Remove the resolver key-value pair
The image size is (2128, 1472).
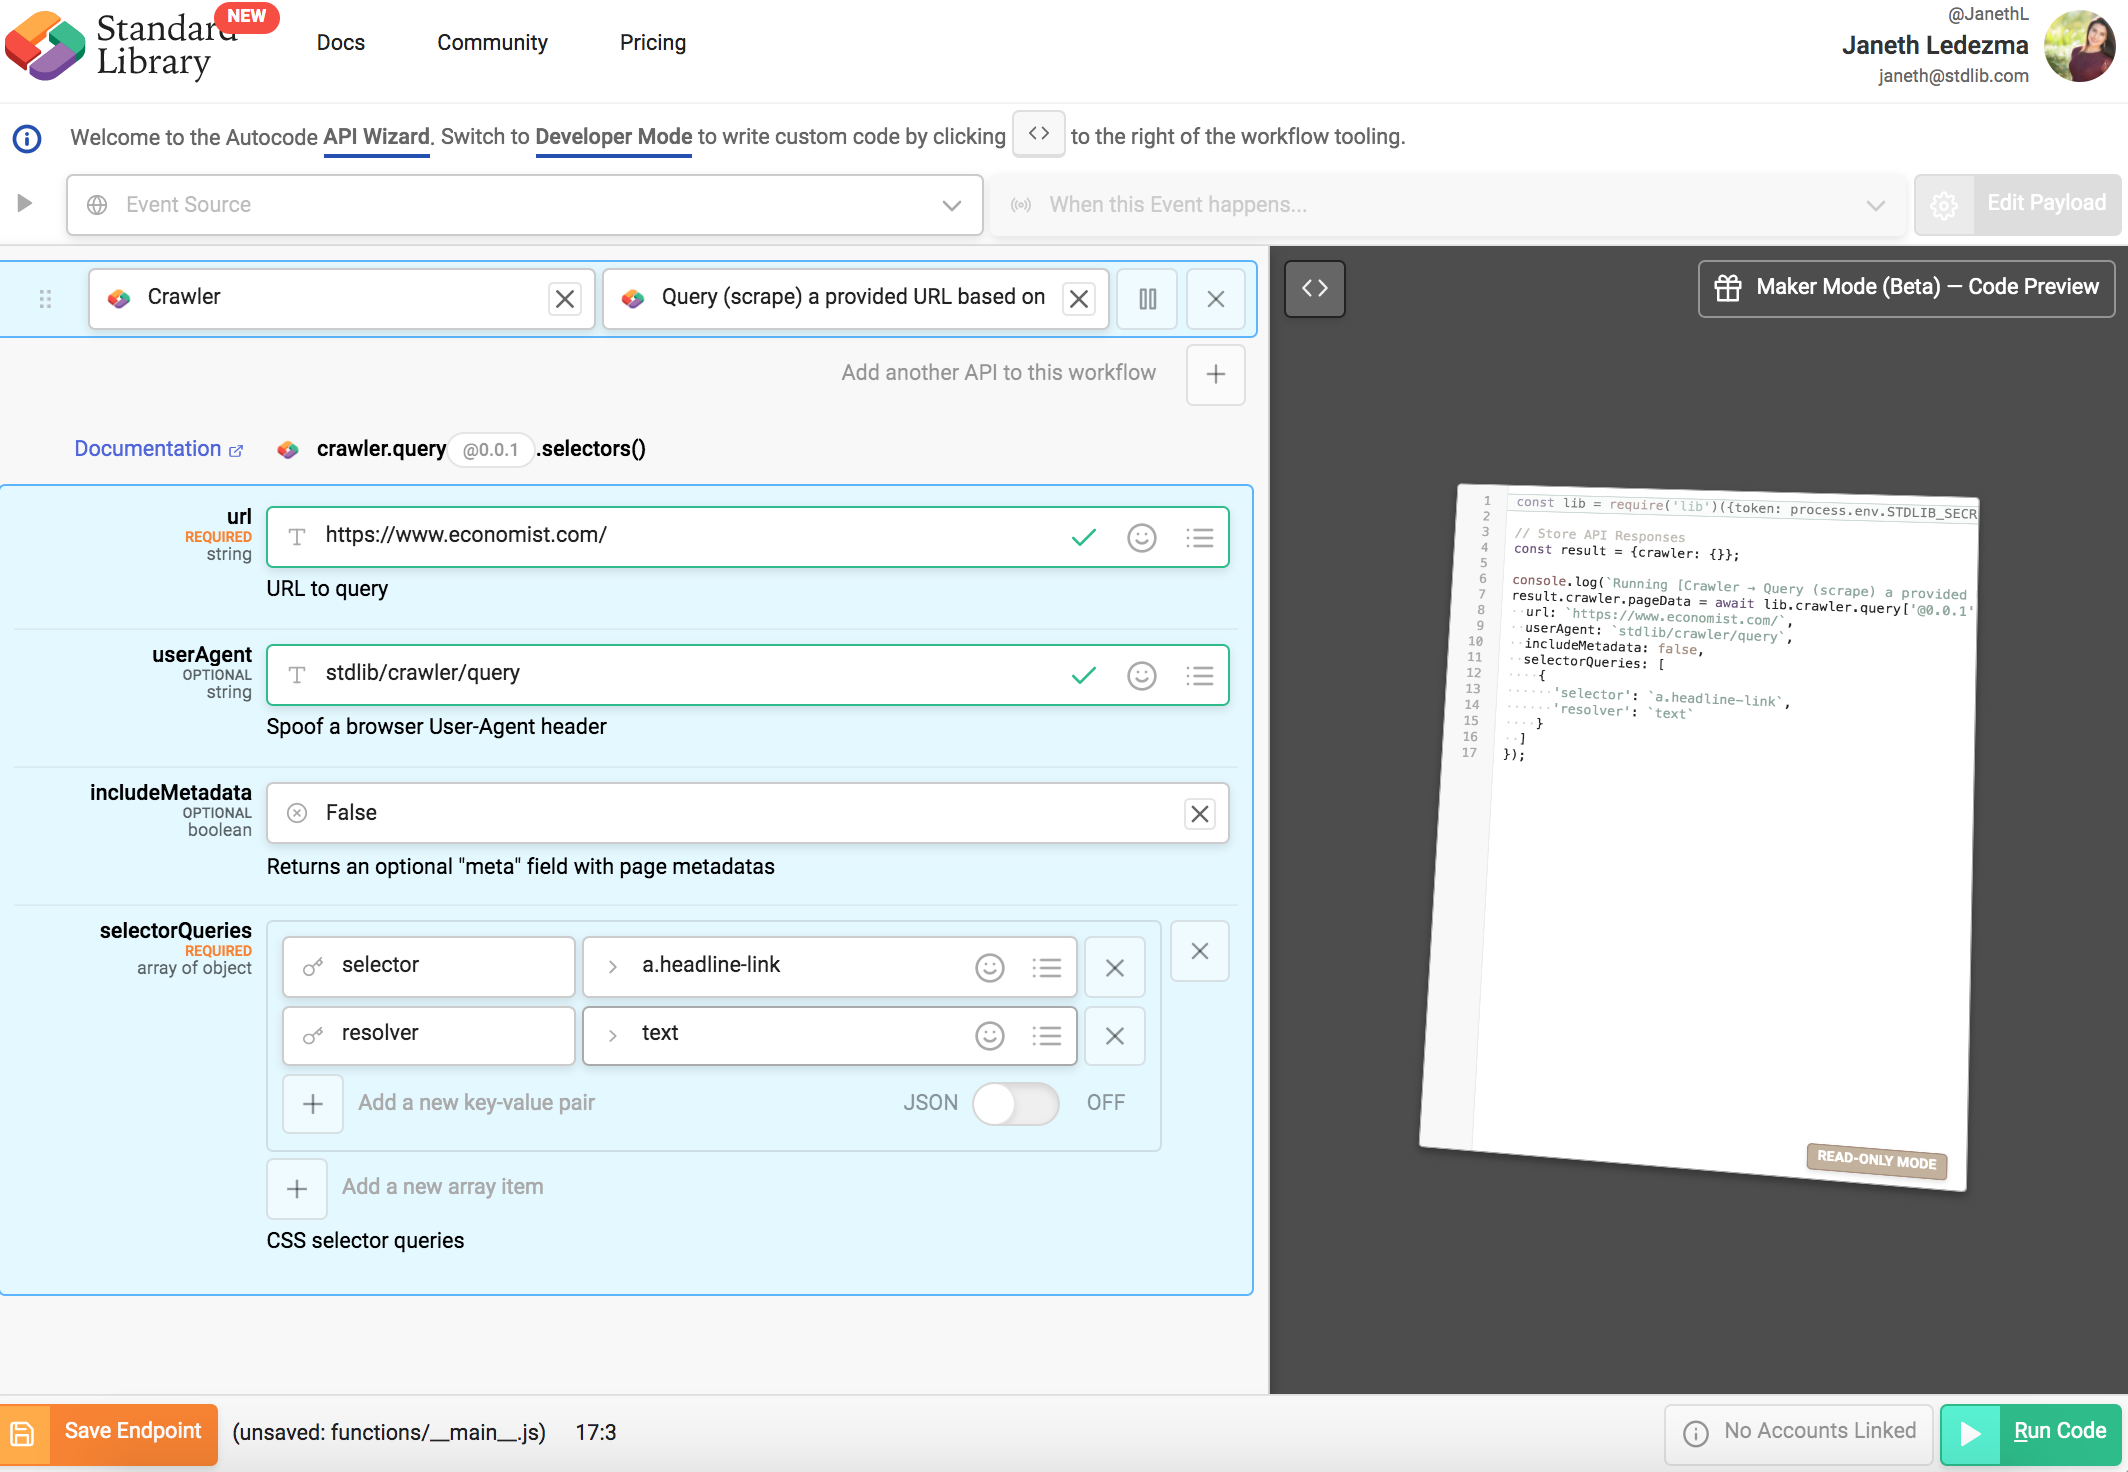[1115, 1035]
